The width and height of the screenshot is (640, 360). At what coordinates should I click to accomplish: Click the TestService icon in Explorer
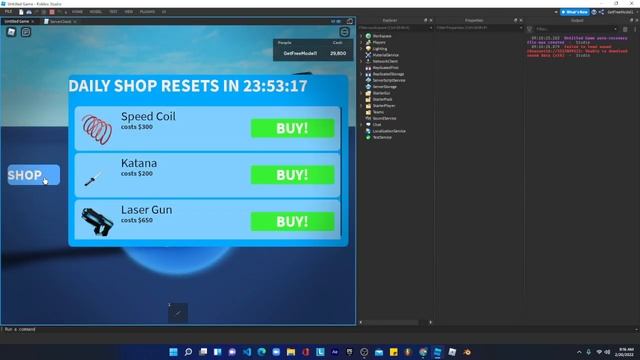pos(368,137)
